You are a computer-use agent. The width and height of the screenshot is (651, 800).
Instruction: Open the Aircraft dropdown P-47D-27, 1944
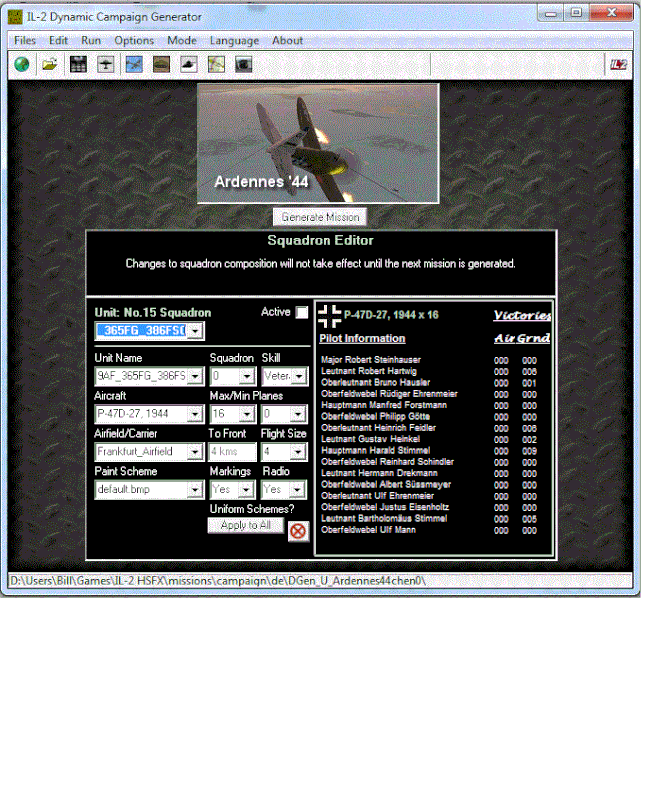(x=195, y=414)
